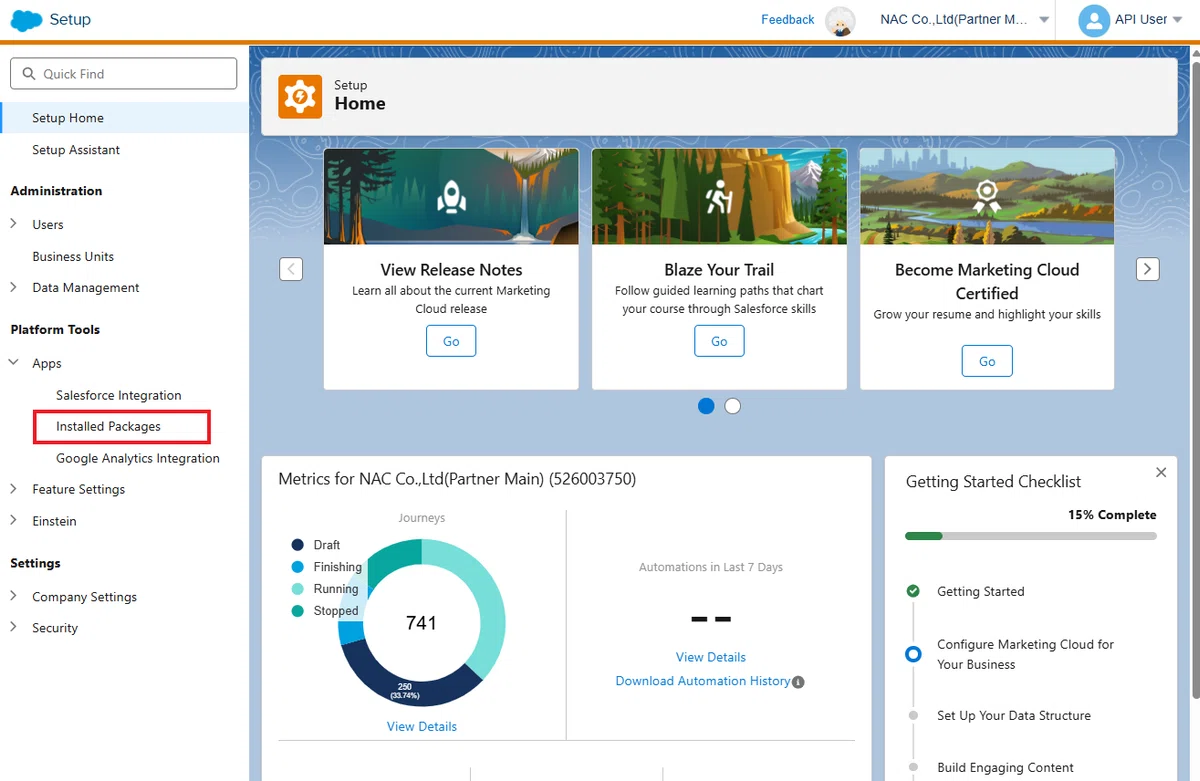Click the Salesforce cloud logo
Viewport: 1200px width, 781px height.
[x=26, y=19]
